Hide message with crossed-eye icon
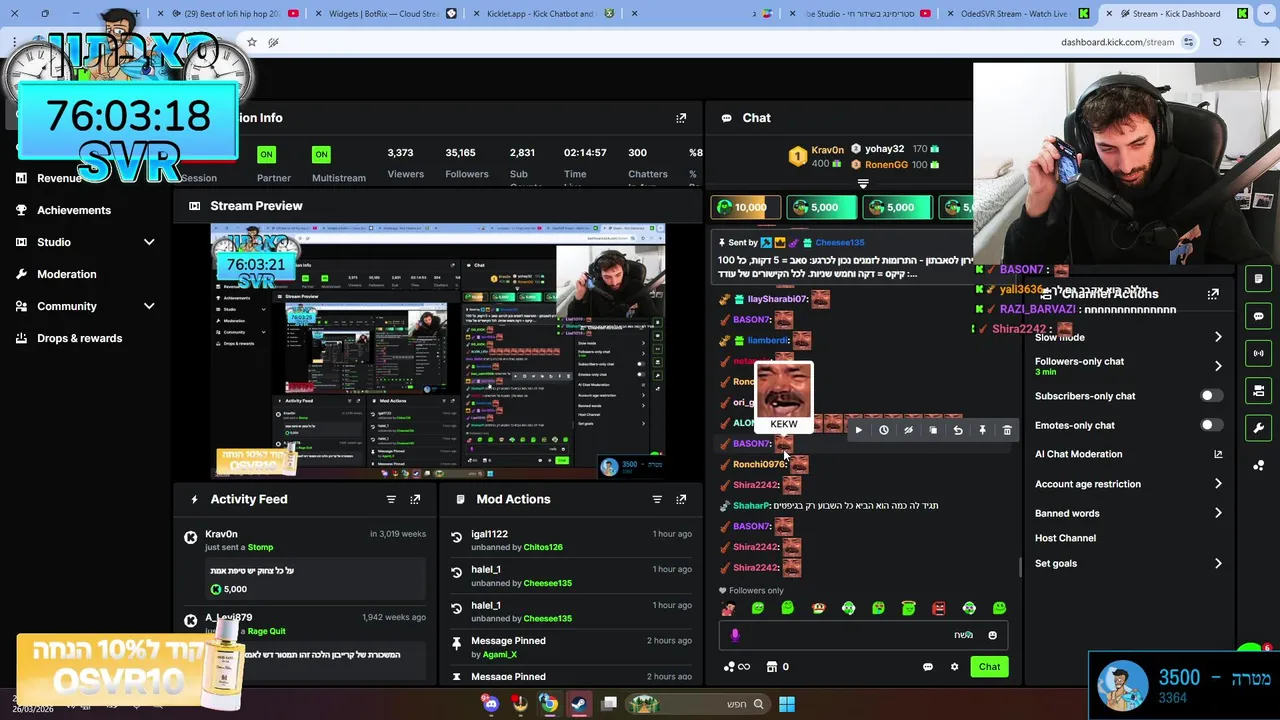Viewport: 1280px width, 720px height. 908,430
